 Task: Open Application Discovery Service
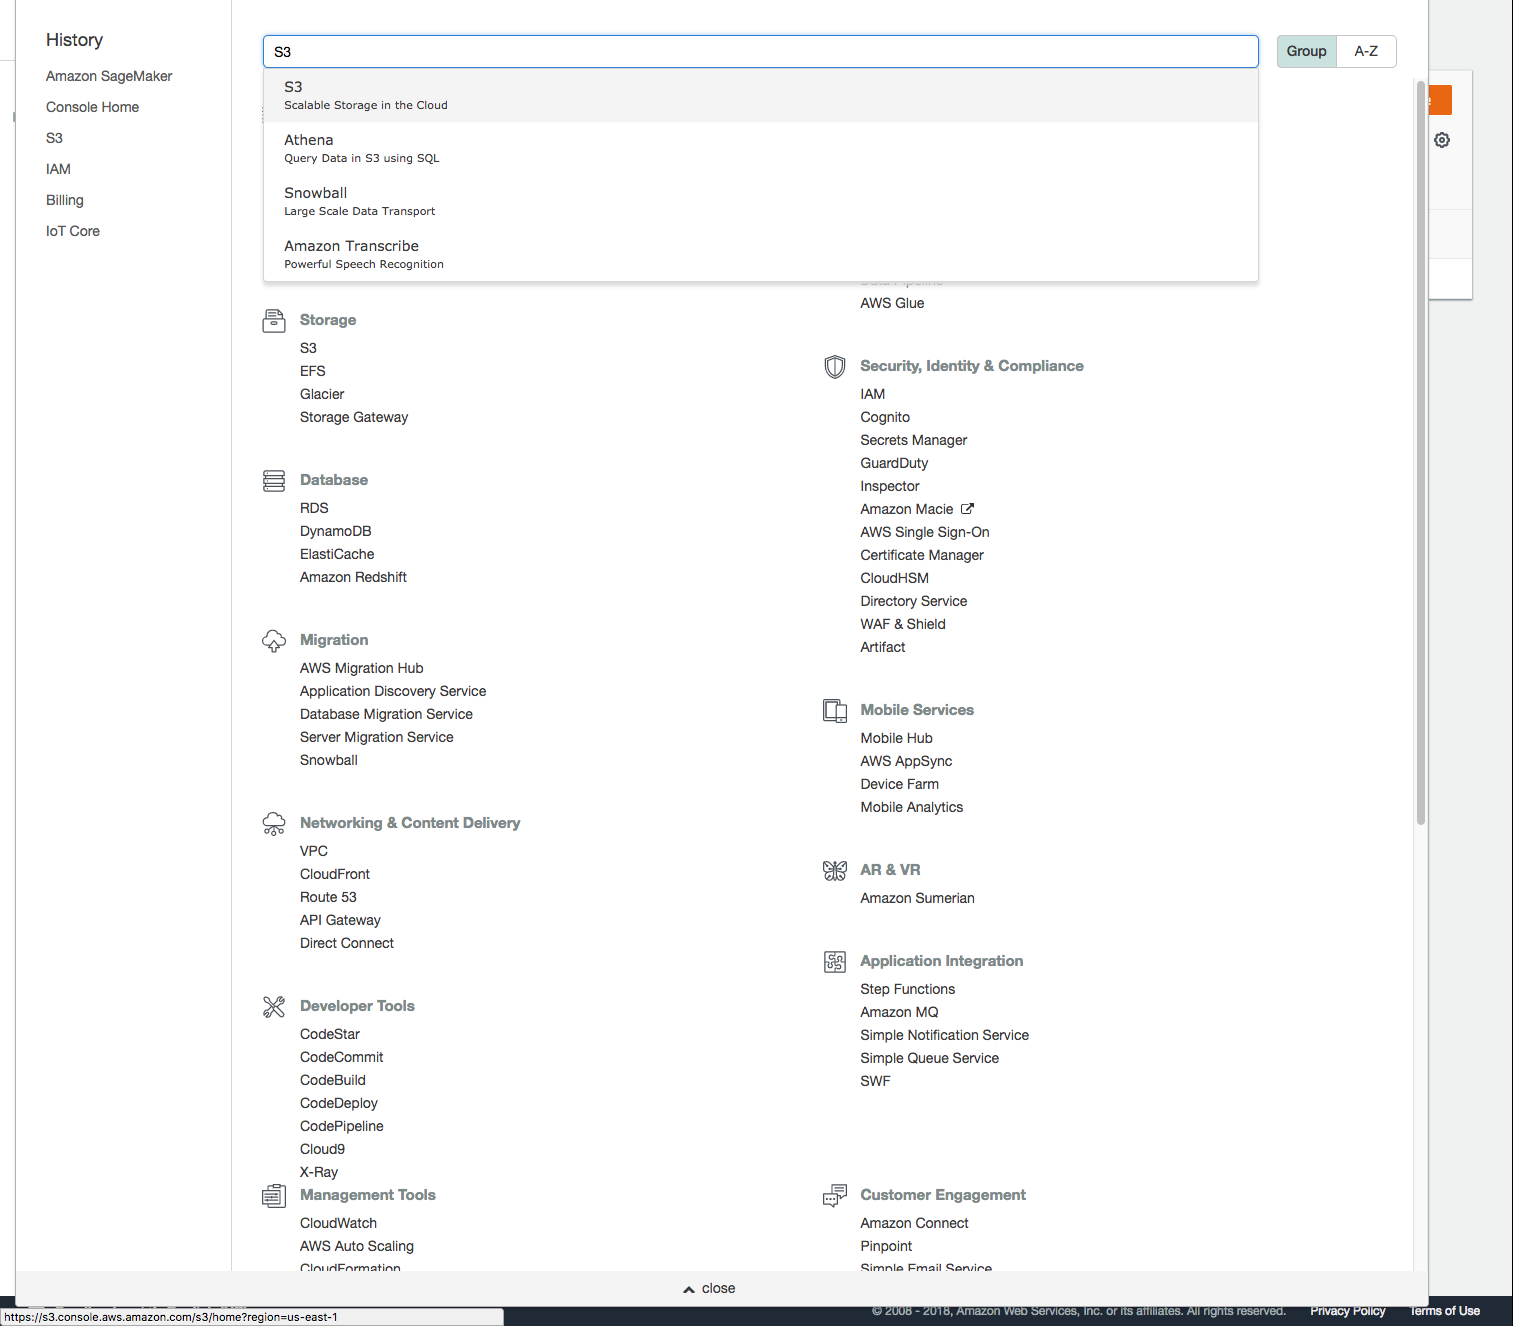pos(393,691)
